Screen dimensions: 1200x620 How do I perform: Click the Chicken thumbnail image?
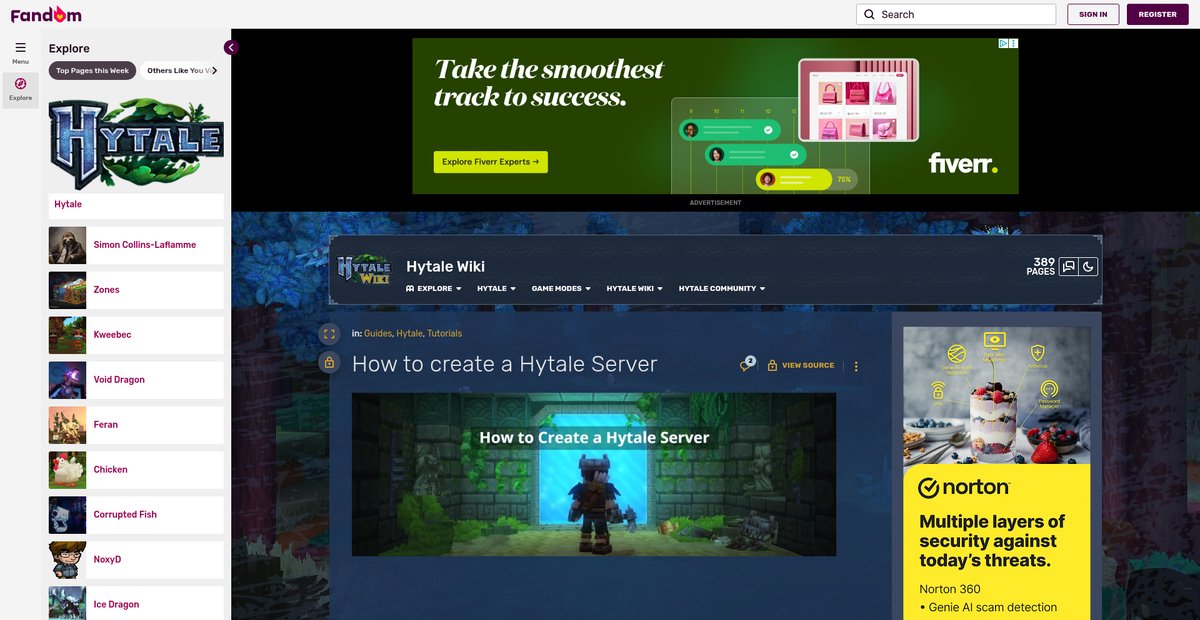click(x=68, y=470)
